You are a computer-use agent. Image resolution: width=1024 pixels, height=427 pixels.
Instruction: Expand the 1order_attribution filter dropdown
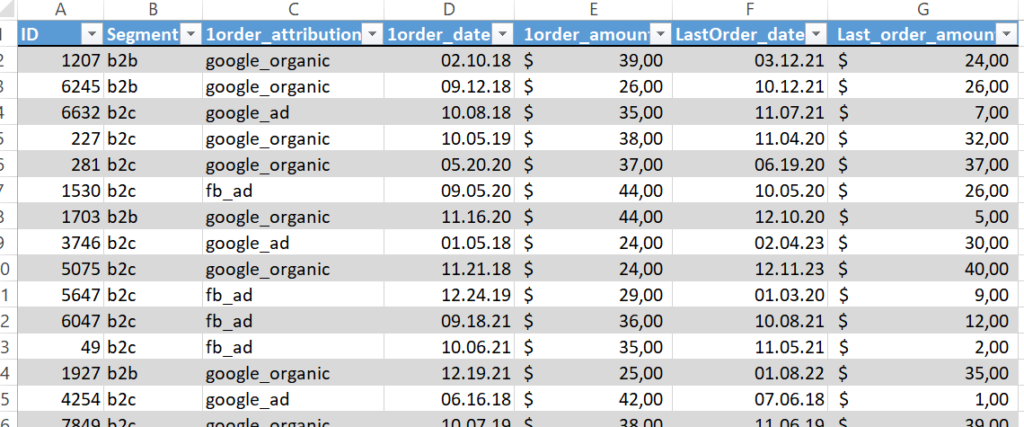372,34
